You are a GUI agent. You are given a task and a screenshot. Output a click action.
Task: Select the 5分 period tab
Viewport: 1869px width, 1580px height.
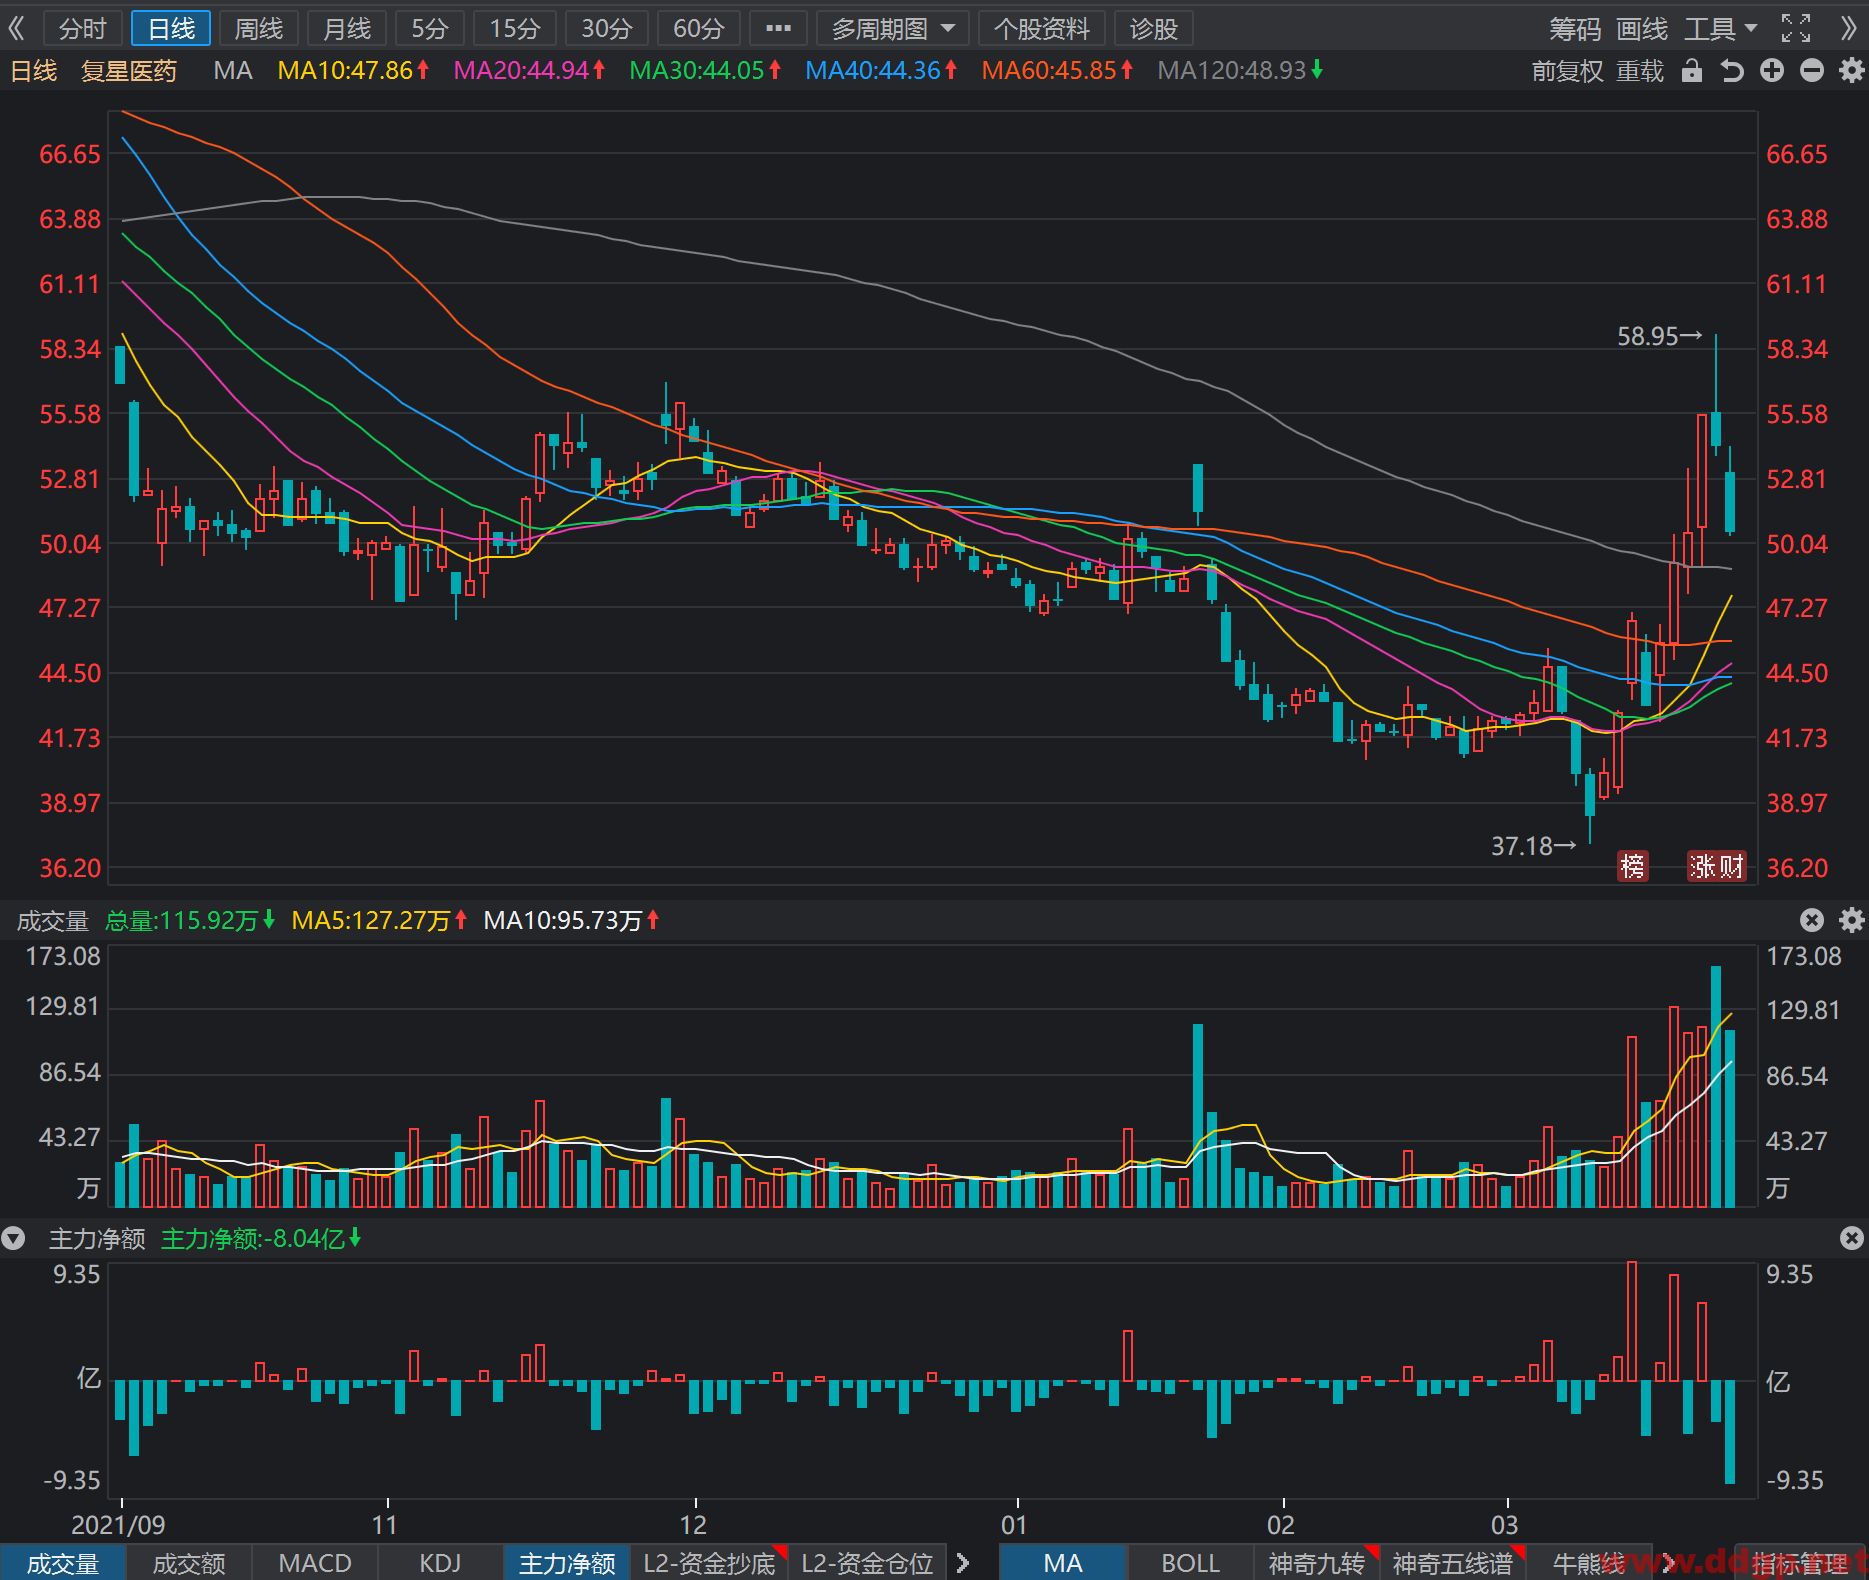(x=430, y=28)
